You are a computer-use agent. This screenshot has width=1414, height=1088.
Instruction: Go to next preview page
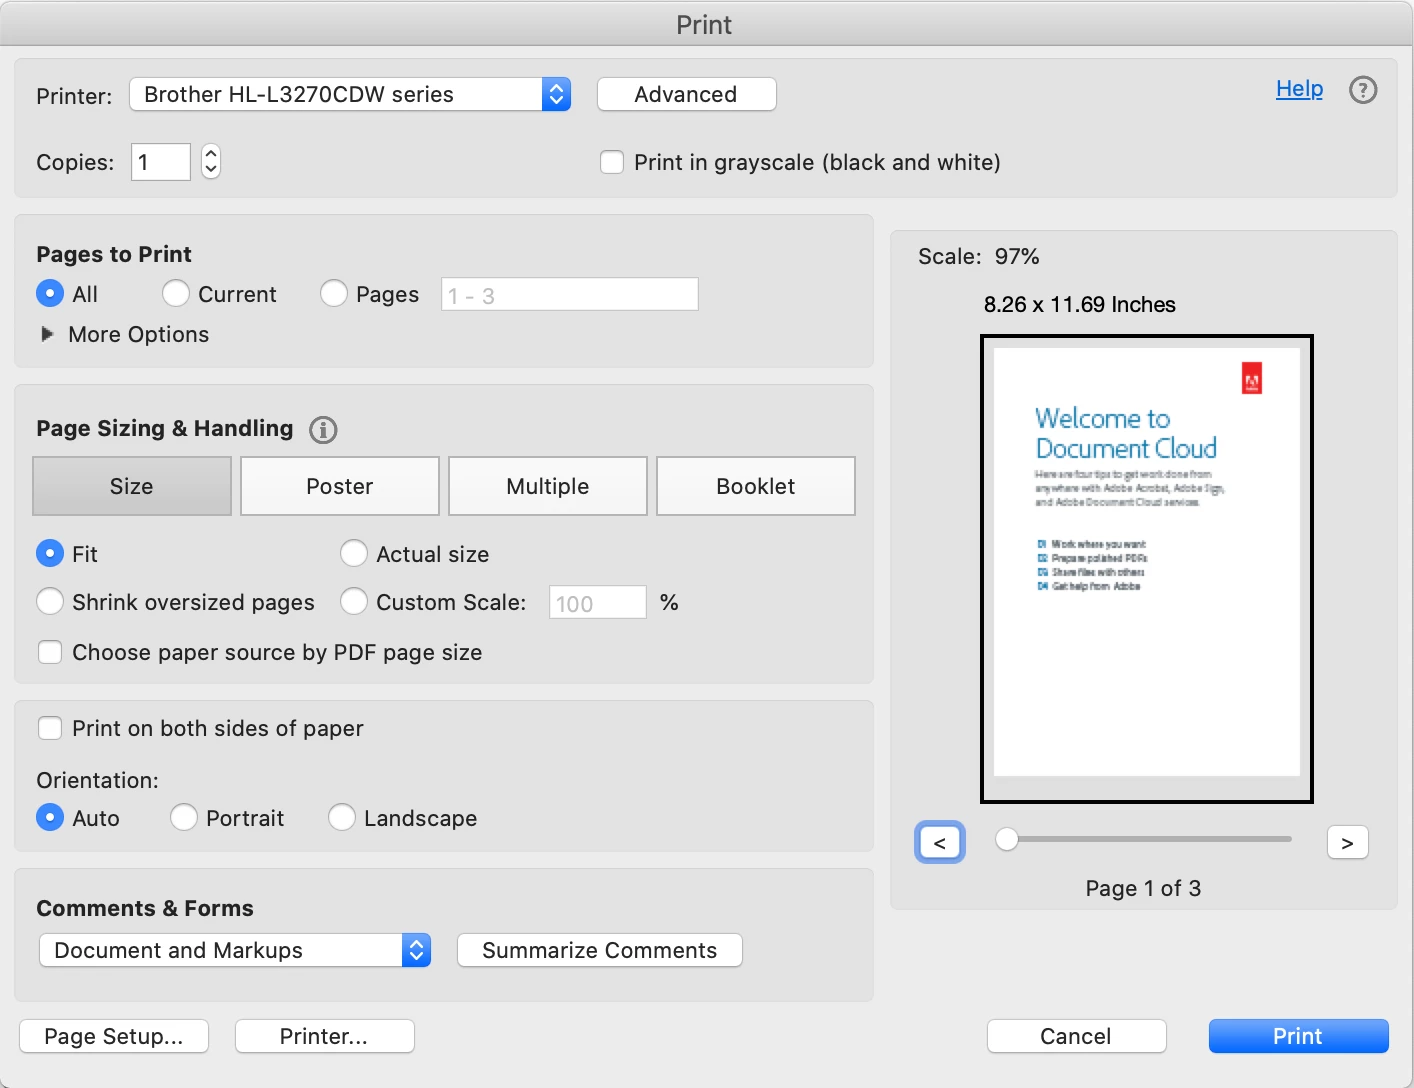click(1347, 843)
